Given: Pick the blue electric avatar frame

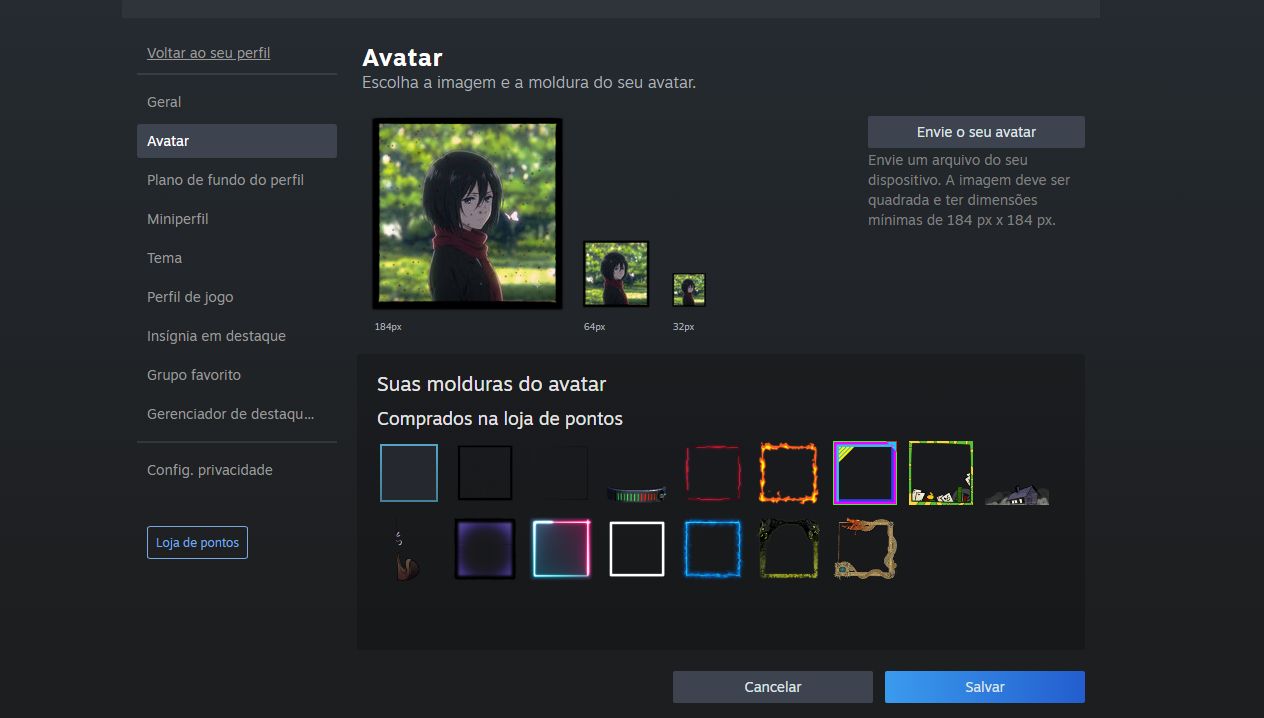Looking at the screenshot, I should tap(713, 549).
